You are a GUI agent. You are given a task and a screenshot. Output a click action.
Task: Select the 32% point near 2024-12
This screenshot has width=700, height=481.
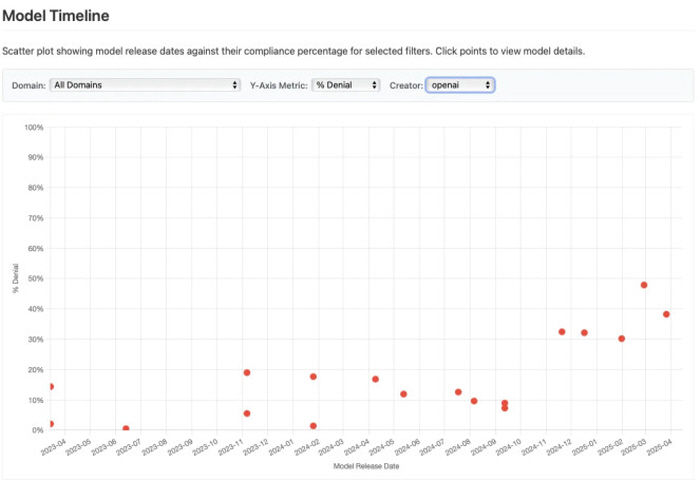tap(562, 332)
